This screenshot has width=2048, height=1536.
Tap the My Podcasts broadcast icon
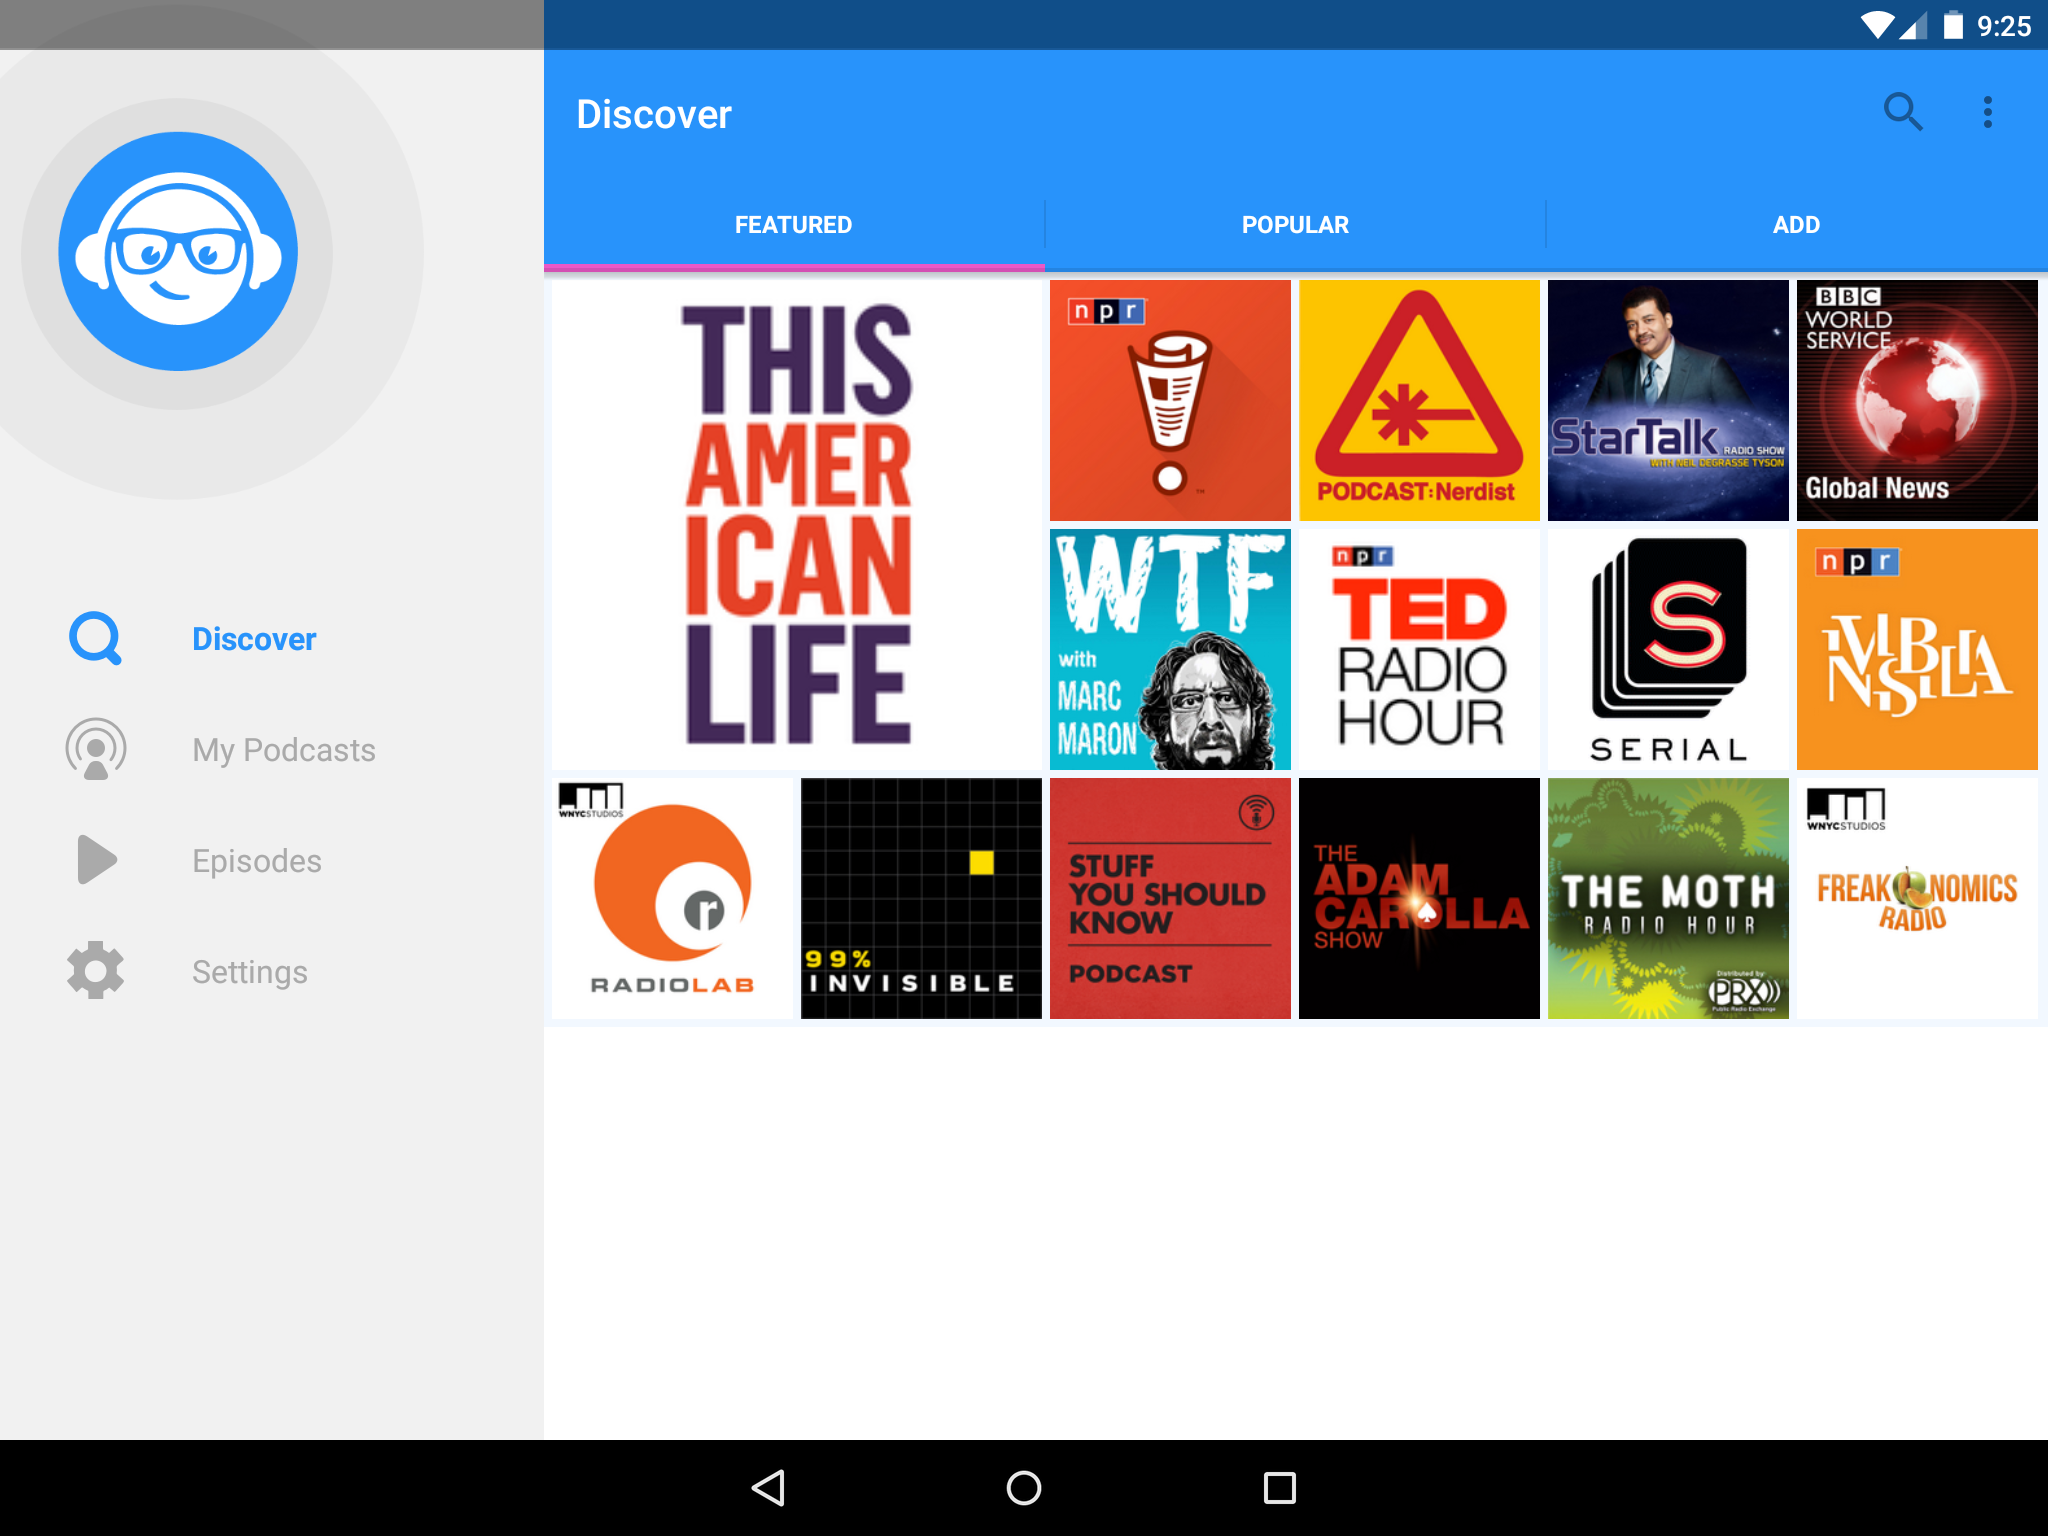(96, 749)
